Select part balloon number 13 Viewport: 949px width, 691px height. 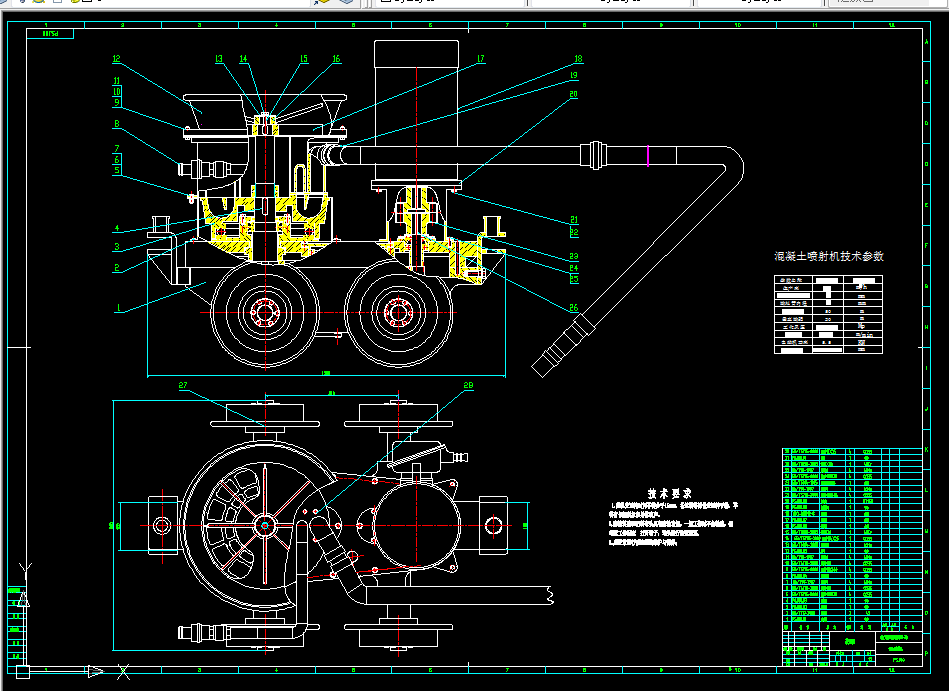219,59
